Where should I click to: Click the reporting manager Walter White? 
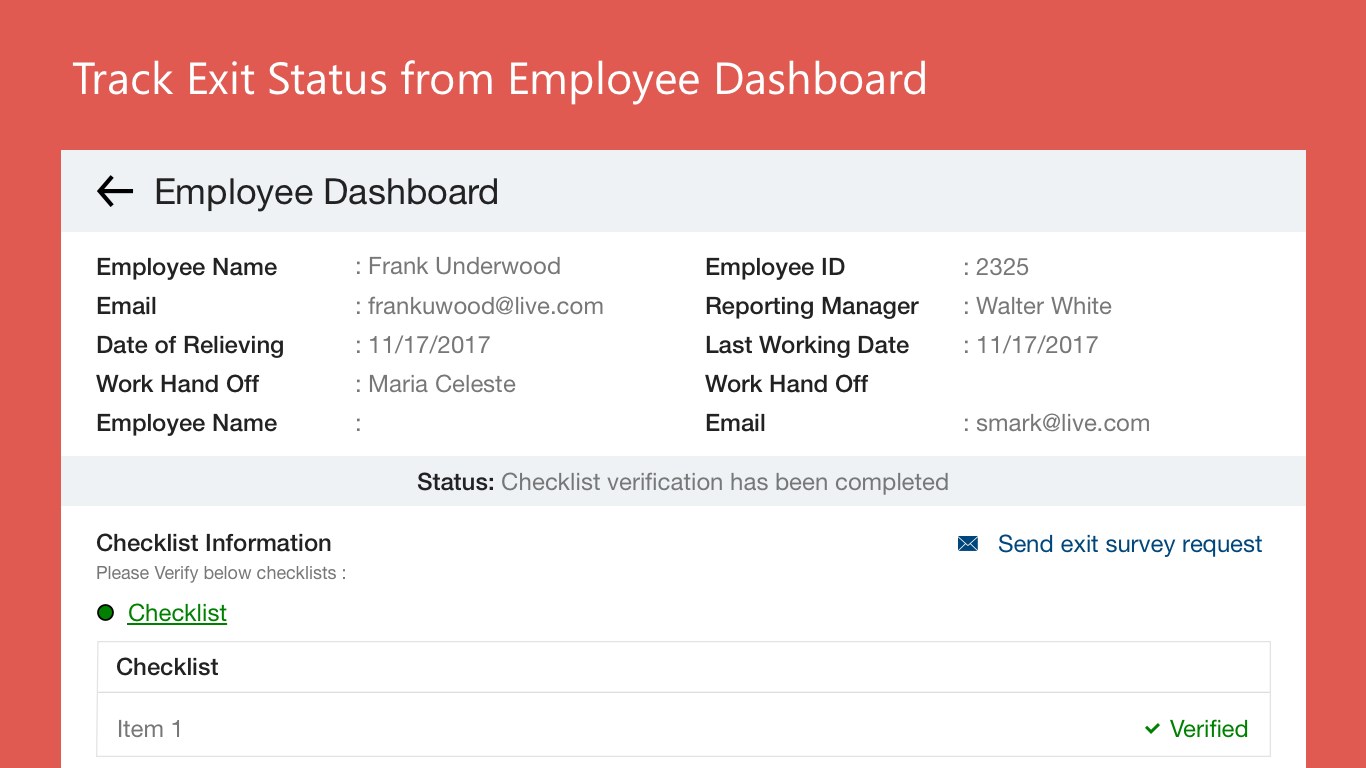[x=1043, y=306]
